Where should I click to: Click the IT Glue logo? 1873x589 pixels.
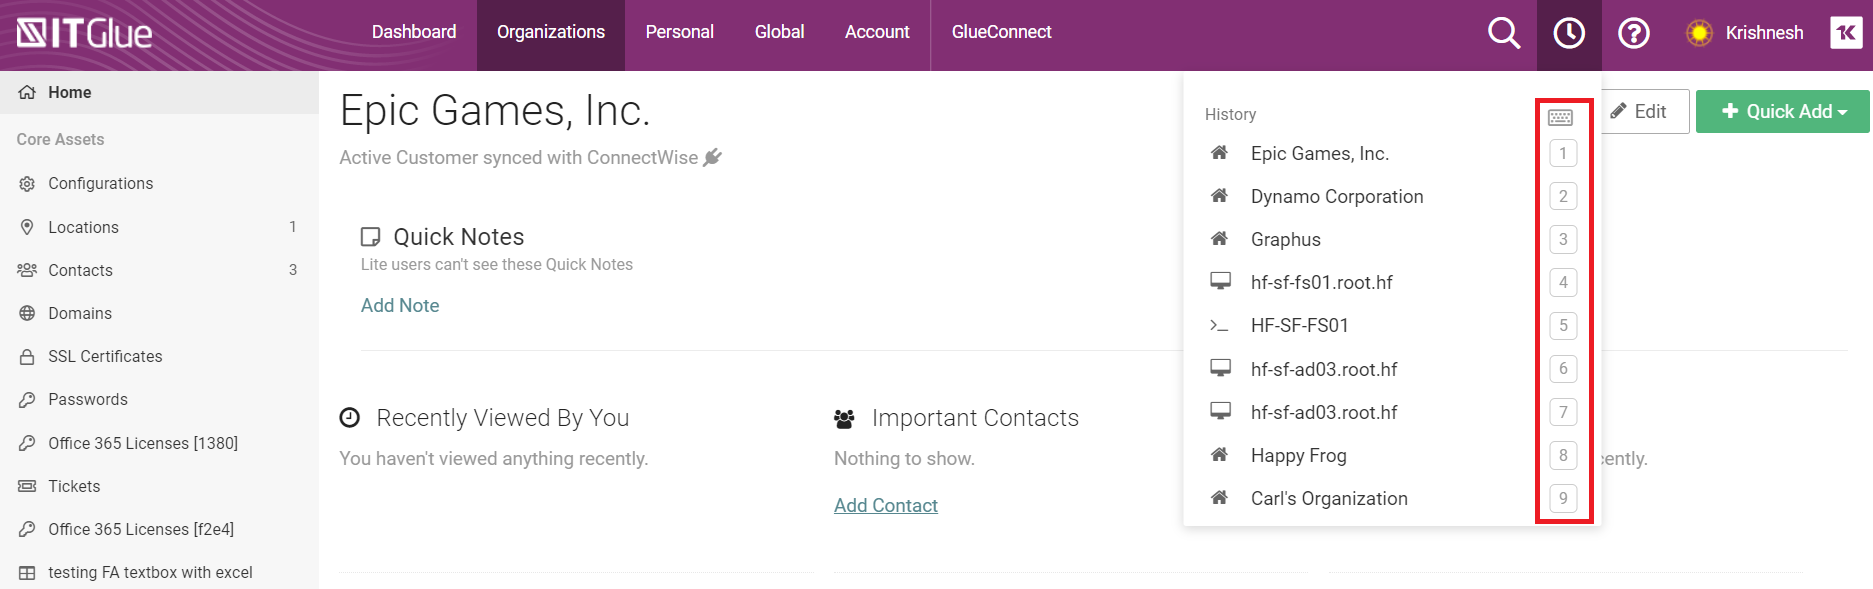[85, 33]
